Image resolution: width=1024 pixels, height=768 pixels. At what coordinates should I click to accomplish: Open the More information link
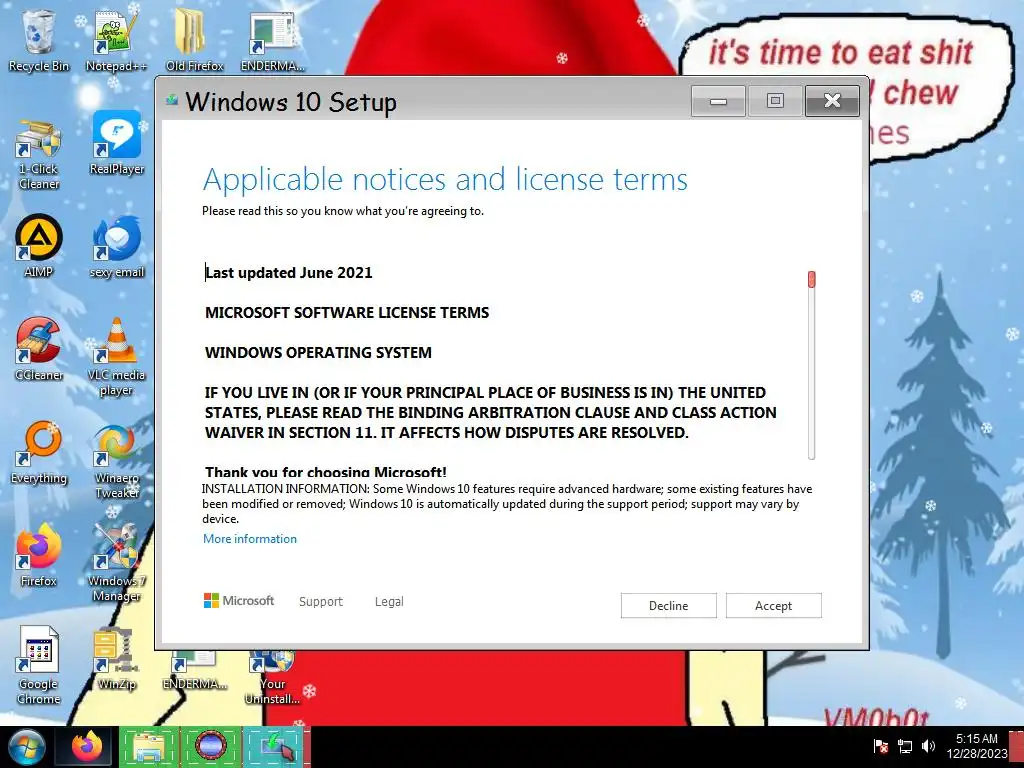pos(249,539)
